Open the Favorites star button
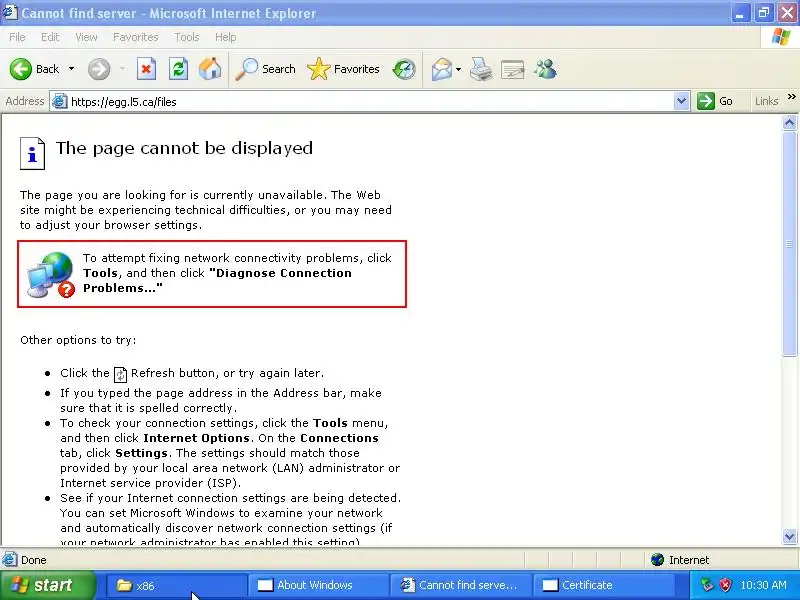The image size is (800, 600). pyautogui.click(x=343, y=69)
